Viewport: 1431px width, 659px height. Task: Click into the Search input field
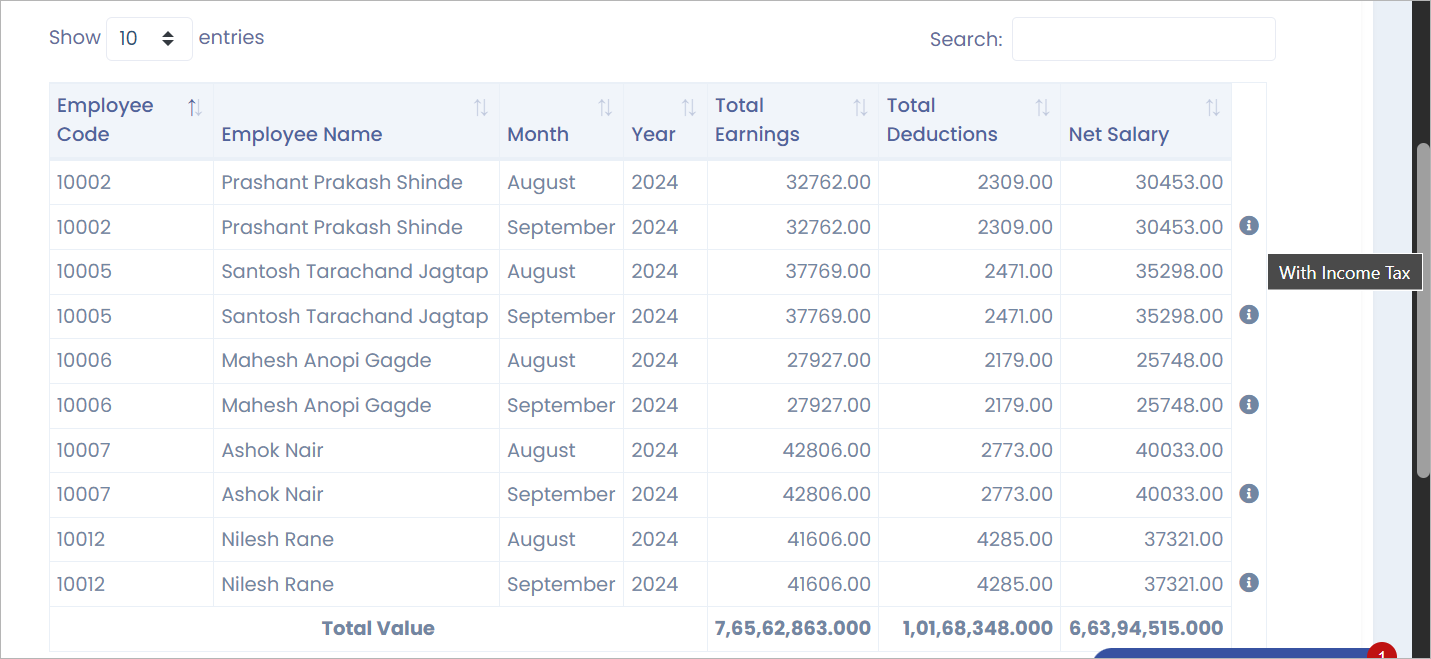(1143, 39)
